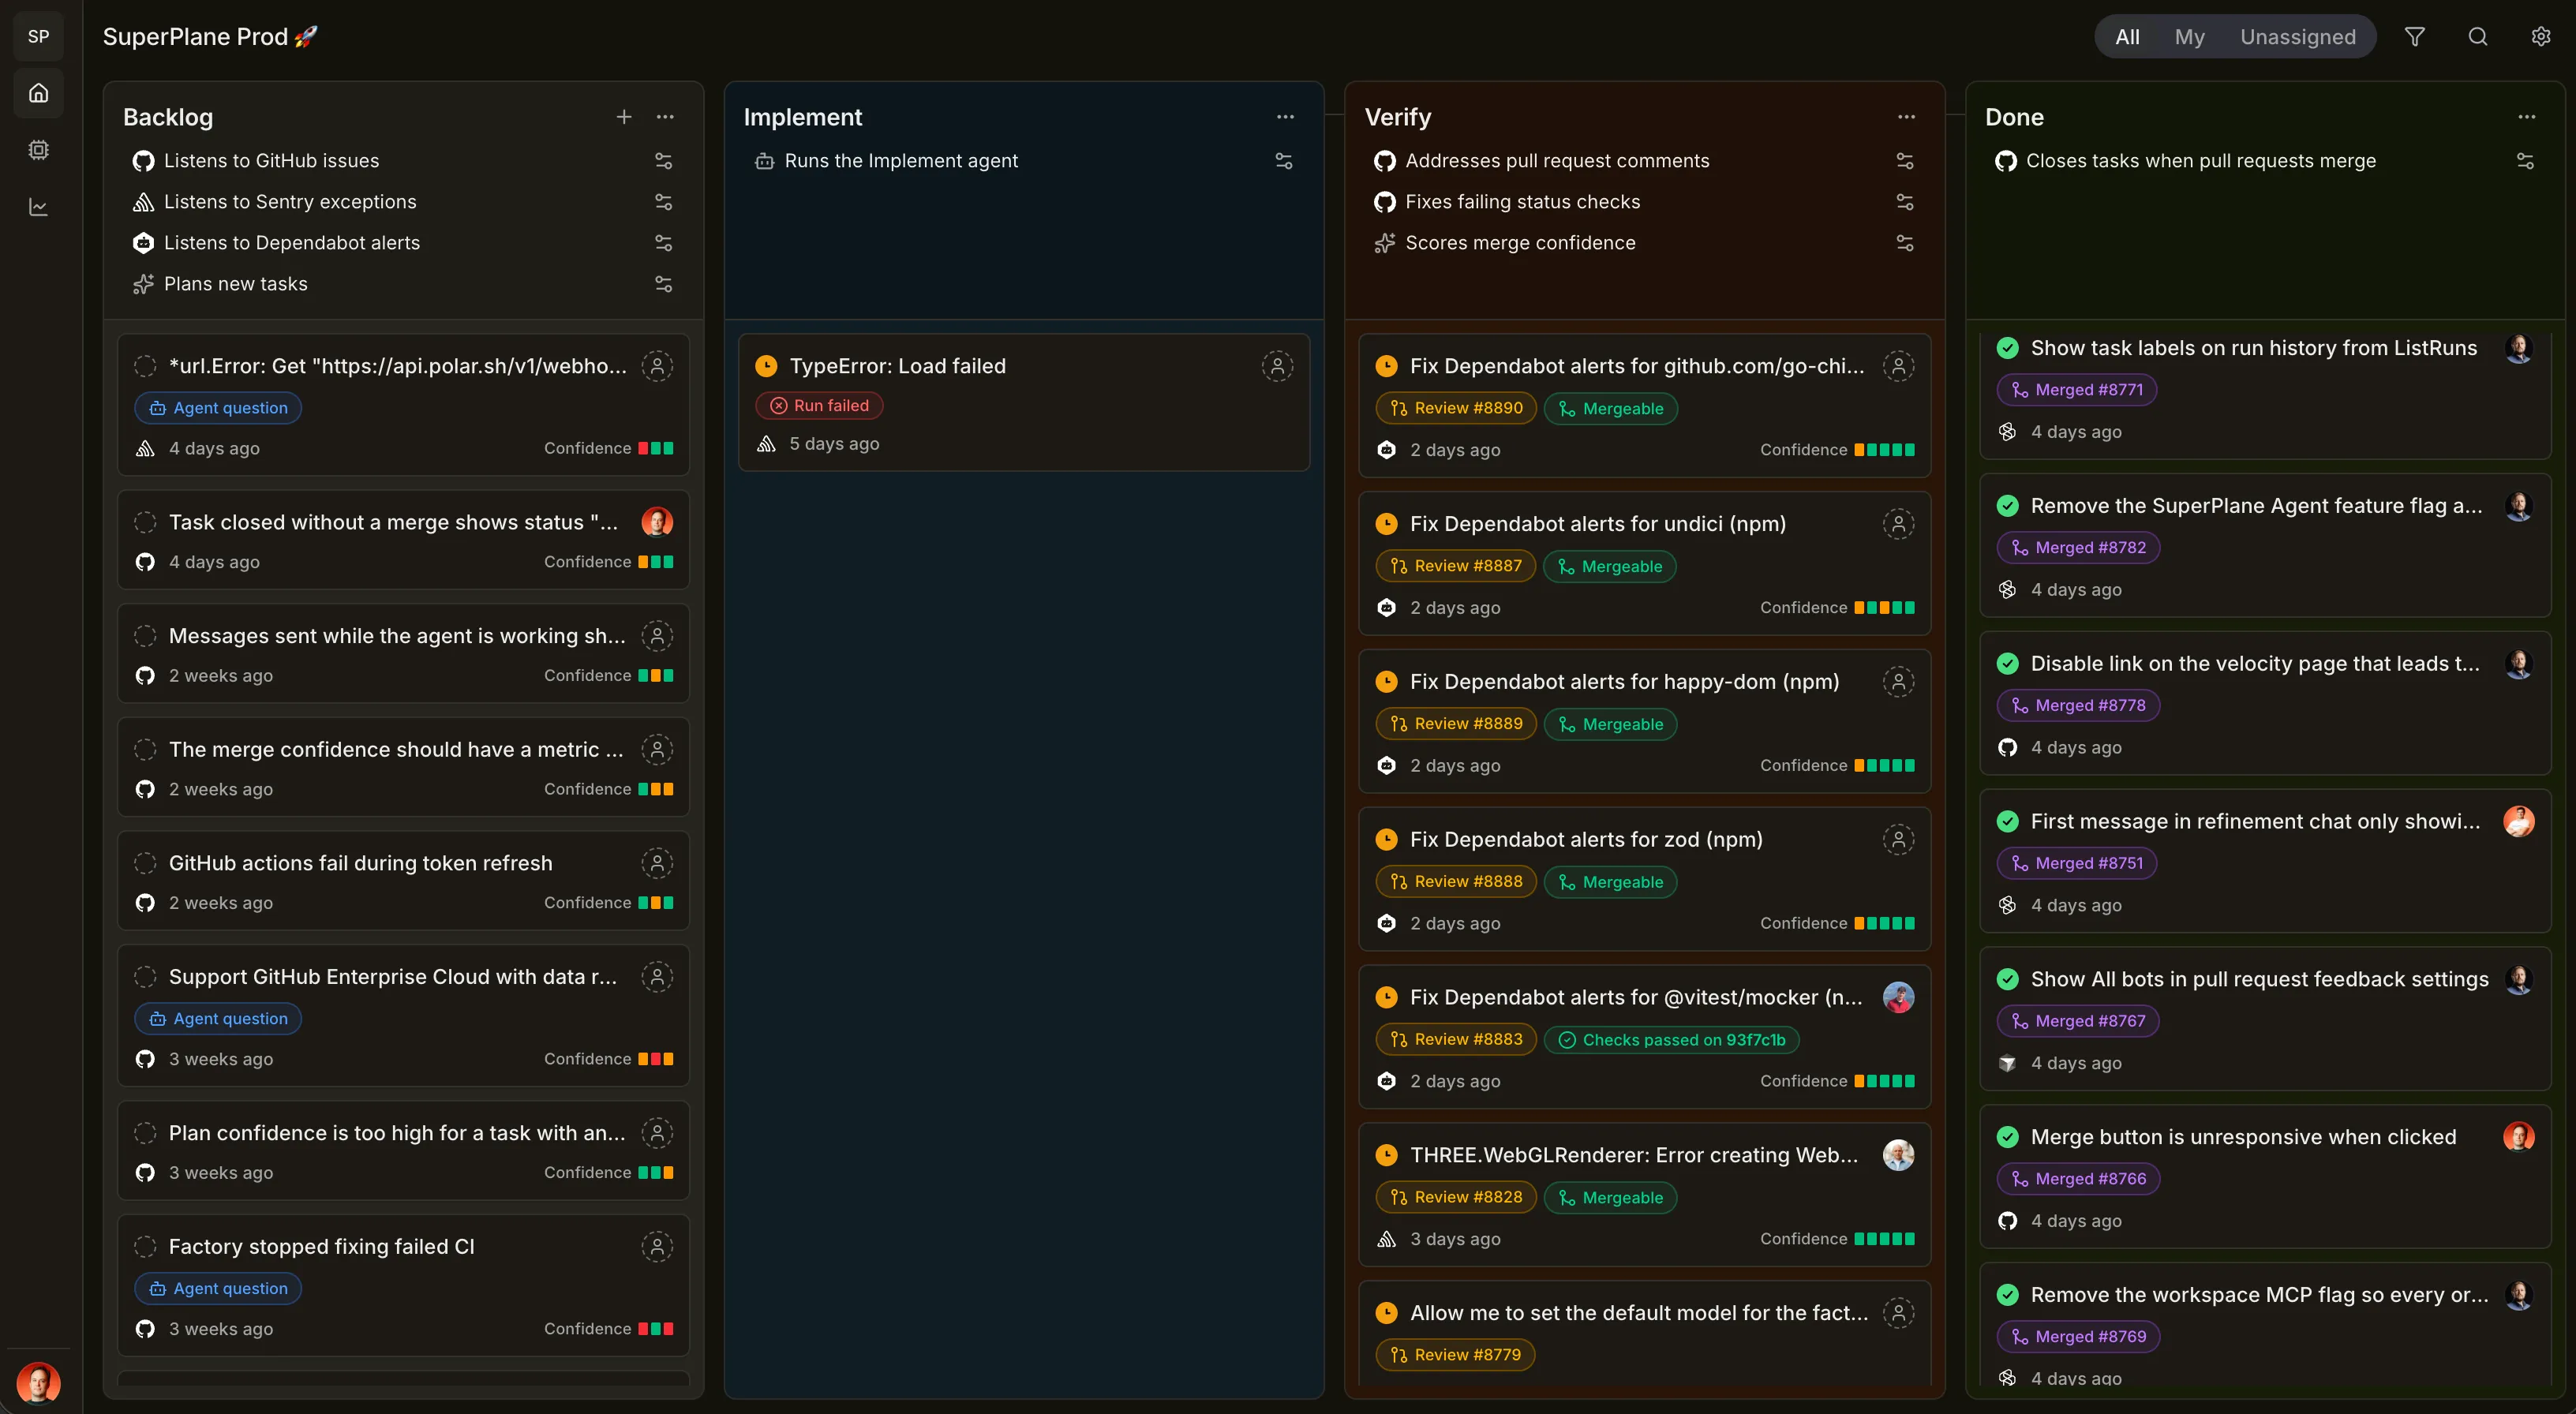This screenshot has height=1414, width=2576.
Task: Open Fix Dependabot alerts for zod (npm) card
Action: point(1644,879)
